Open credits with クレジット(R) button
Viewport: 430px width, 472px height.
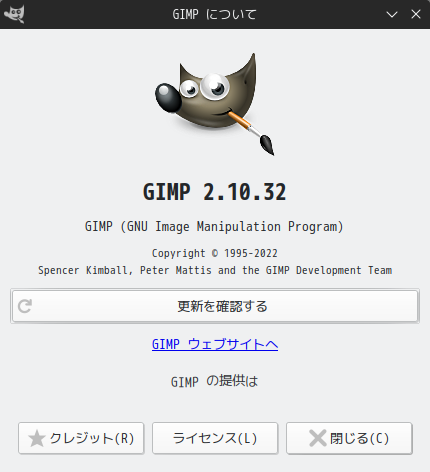point(81,438)
